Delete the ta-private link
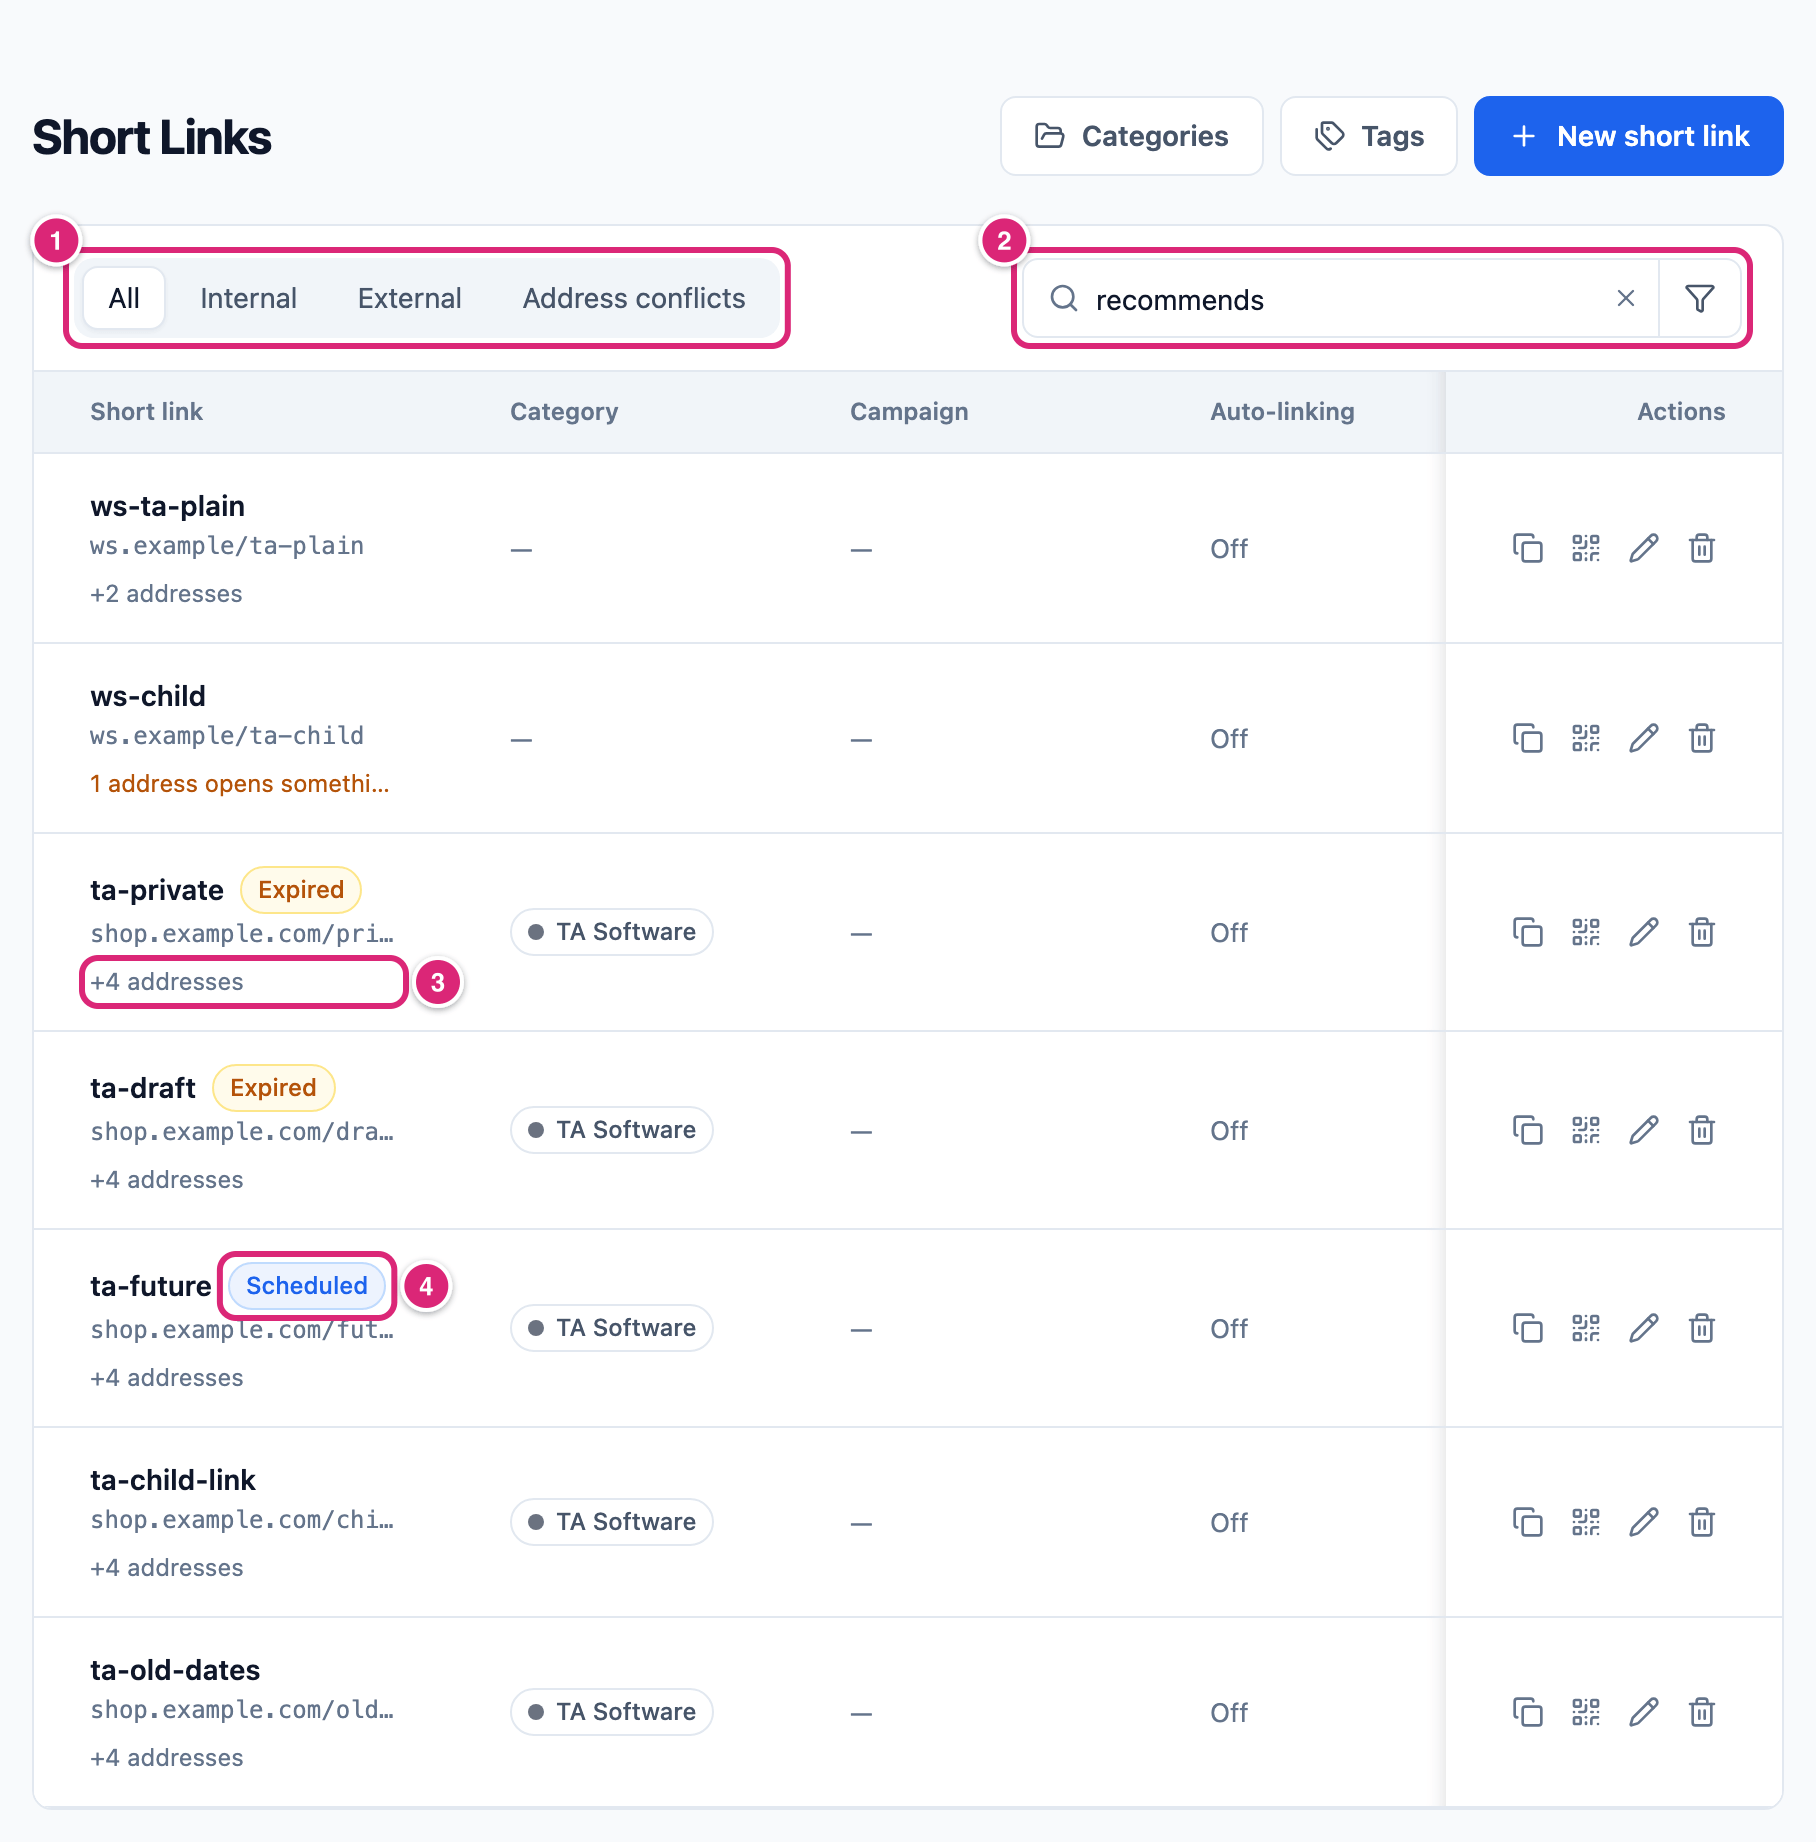The width and height of the screenshot is (1816, 1842). (1701, 932)
